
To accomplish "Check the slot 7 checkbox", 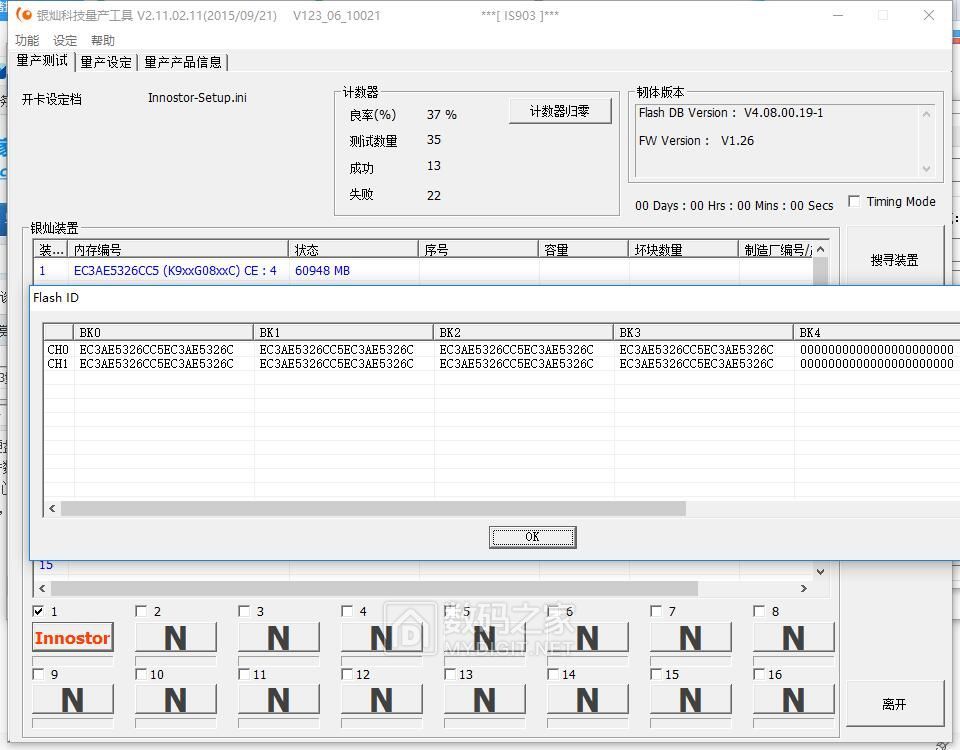I will click(x=656, y=611).
